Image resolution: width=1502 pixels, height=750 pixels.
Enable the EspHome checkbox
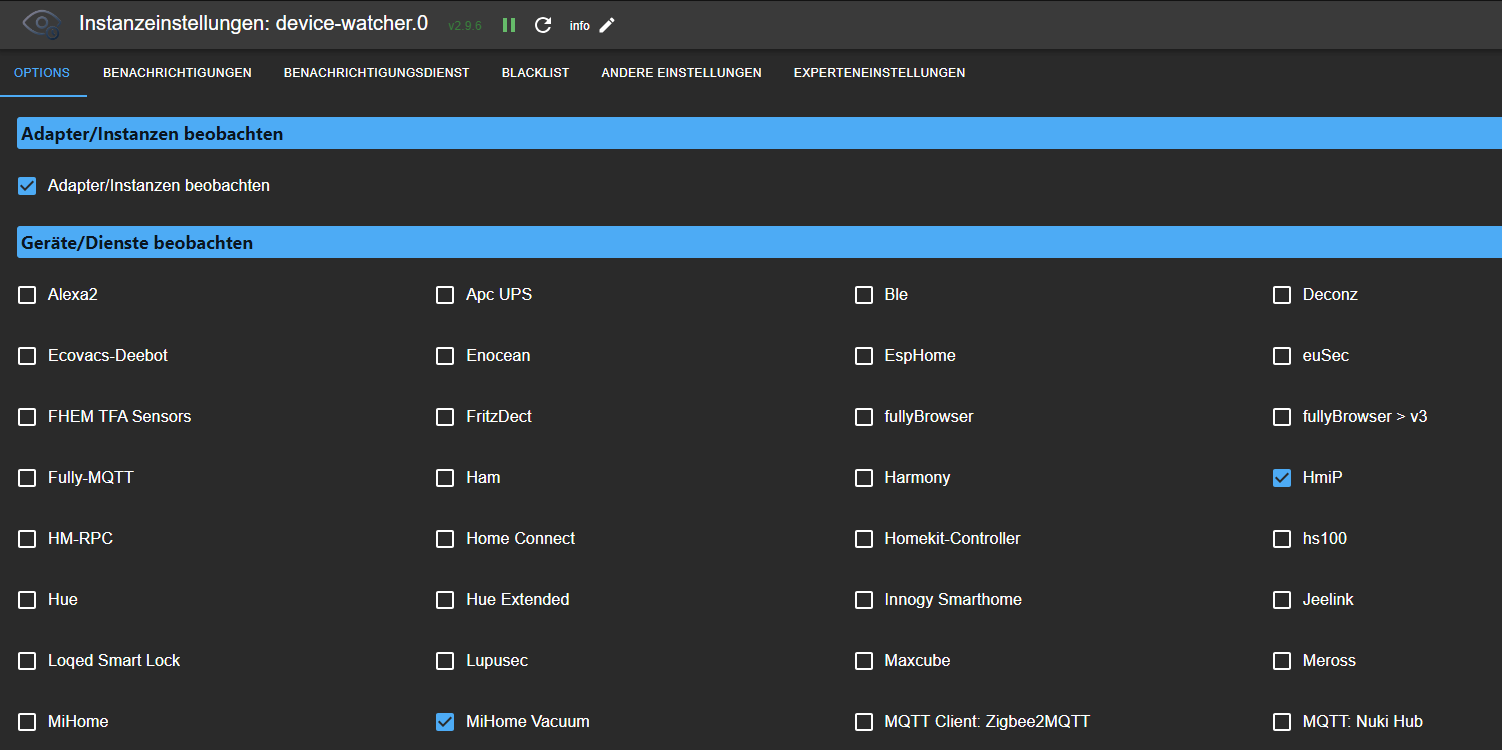click(x=864, y=356)
